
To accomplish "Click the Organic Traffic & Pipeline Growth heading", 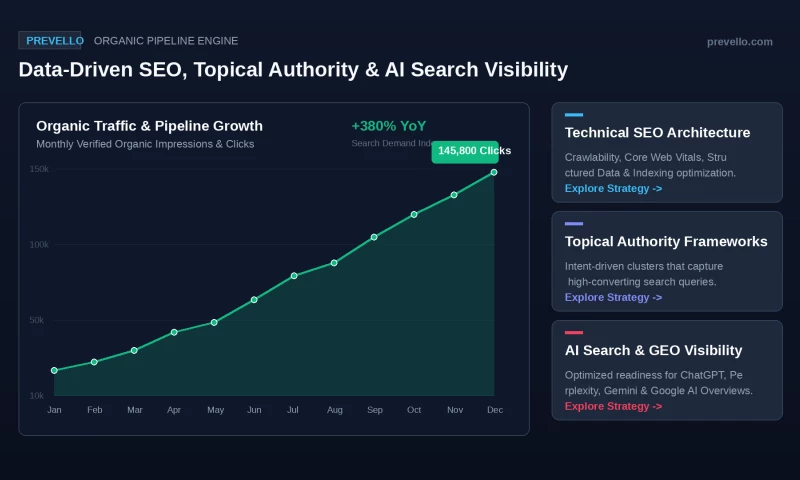I will coord(149,126).
